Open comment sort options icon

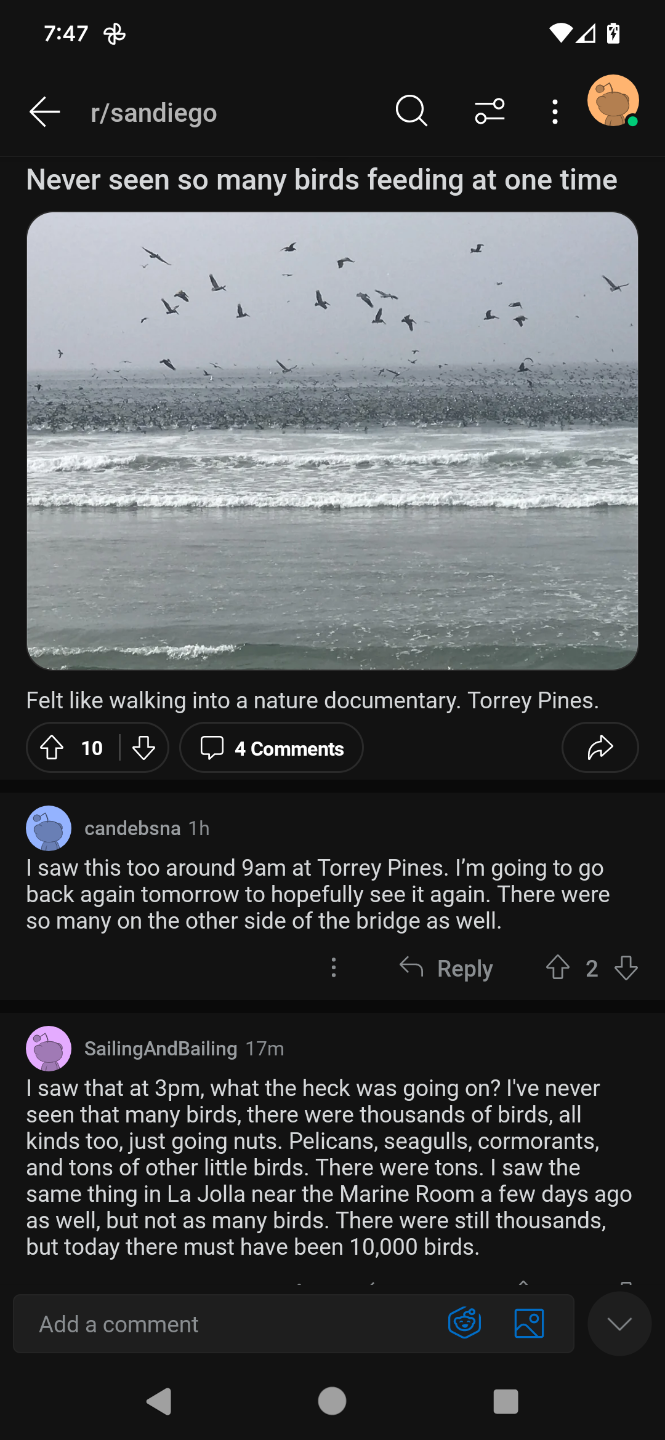pyautogui.click(x=489, y=111)
